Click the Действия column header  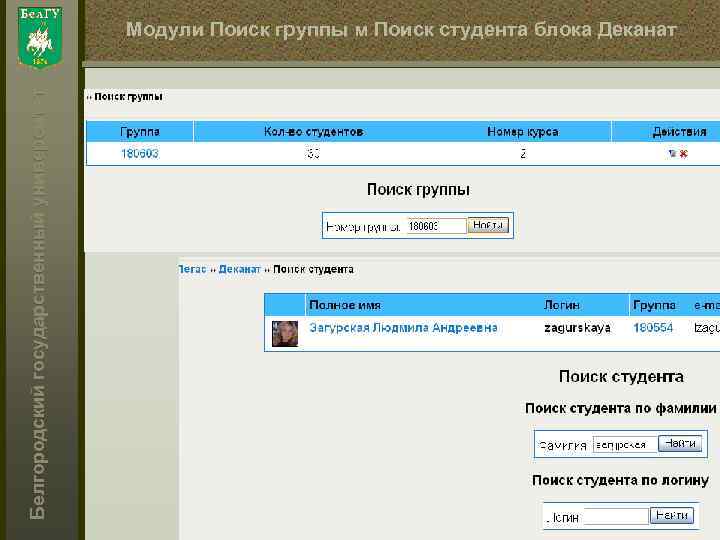pos(679,132)
